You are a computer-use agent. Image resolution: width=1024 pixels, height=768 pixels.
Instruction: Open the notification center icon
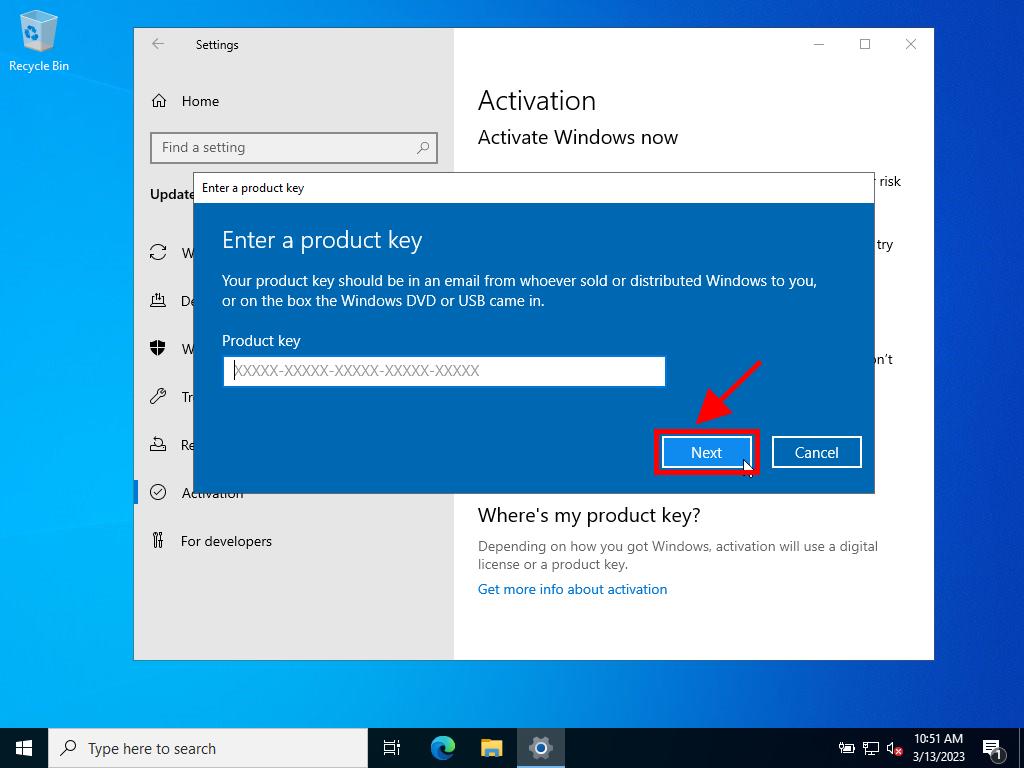pos(992,748)
